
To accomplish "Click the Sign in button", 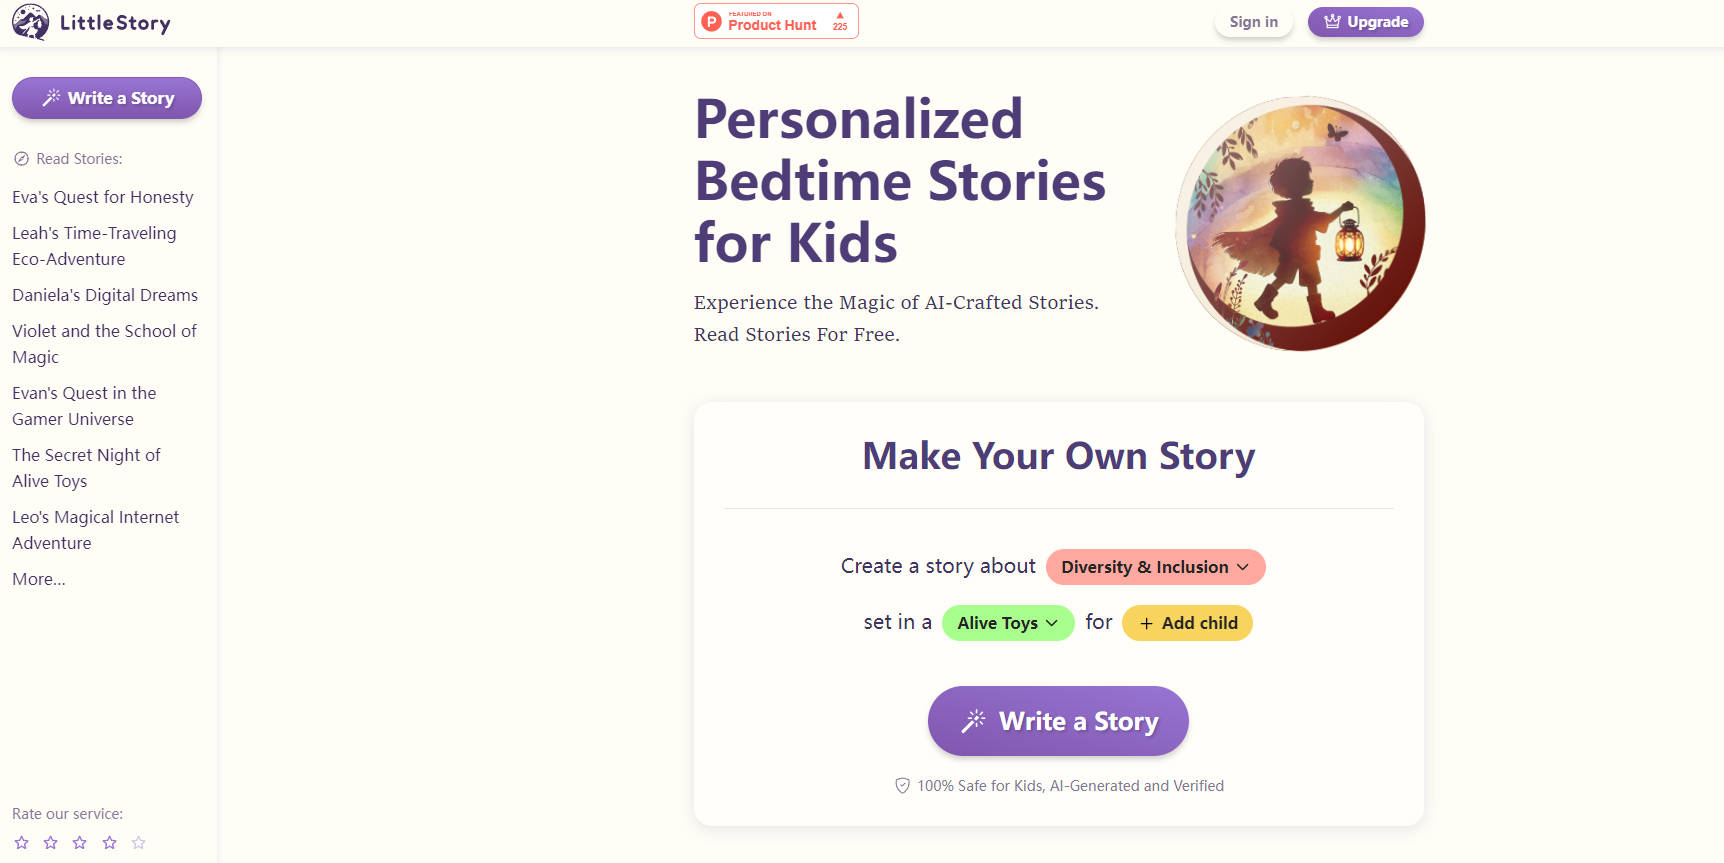I will [x=1253, y=21].
